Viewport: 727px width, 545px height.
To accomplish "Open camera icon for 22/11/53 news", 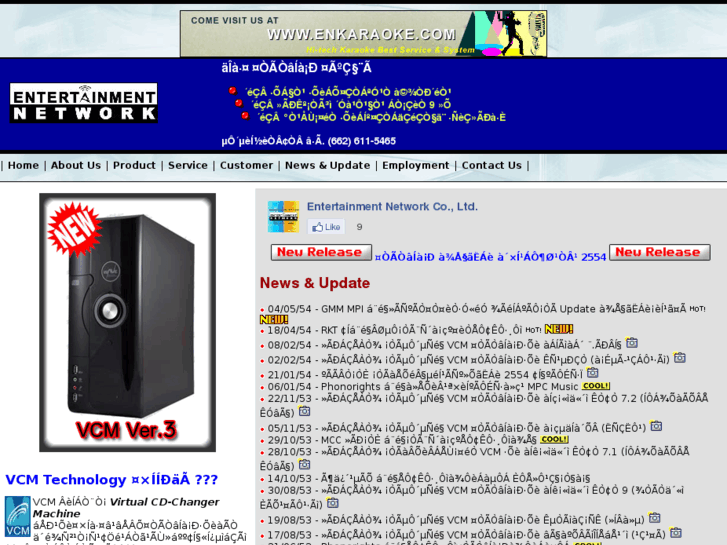I will tap(304, 411).
